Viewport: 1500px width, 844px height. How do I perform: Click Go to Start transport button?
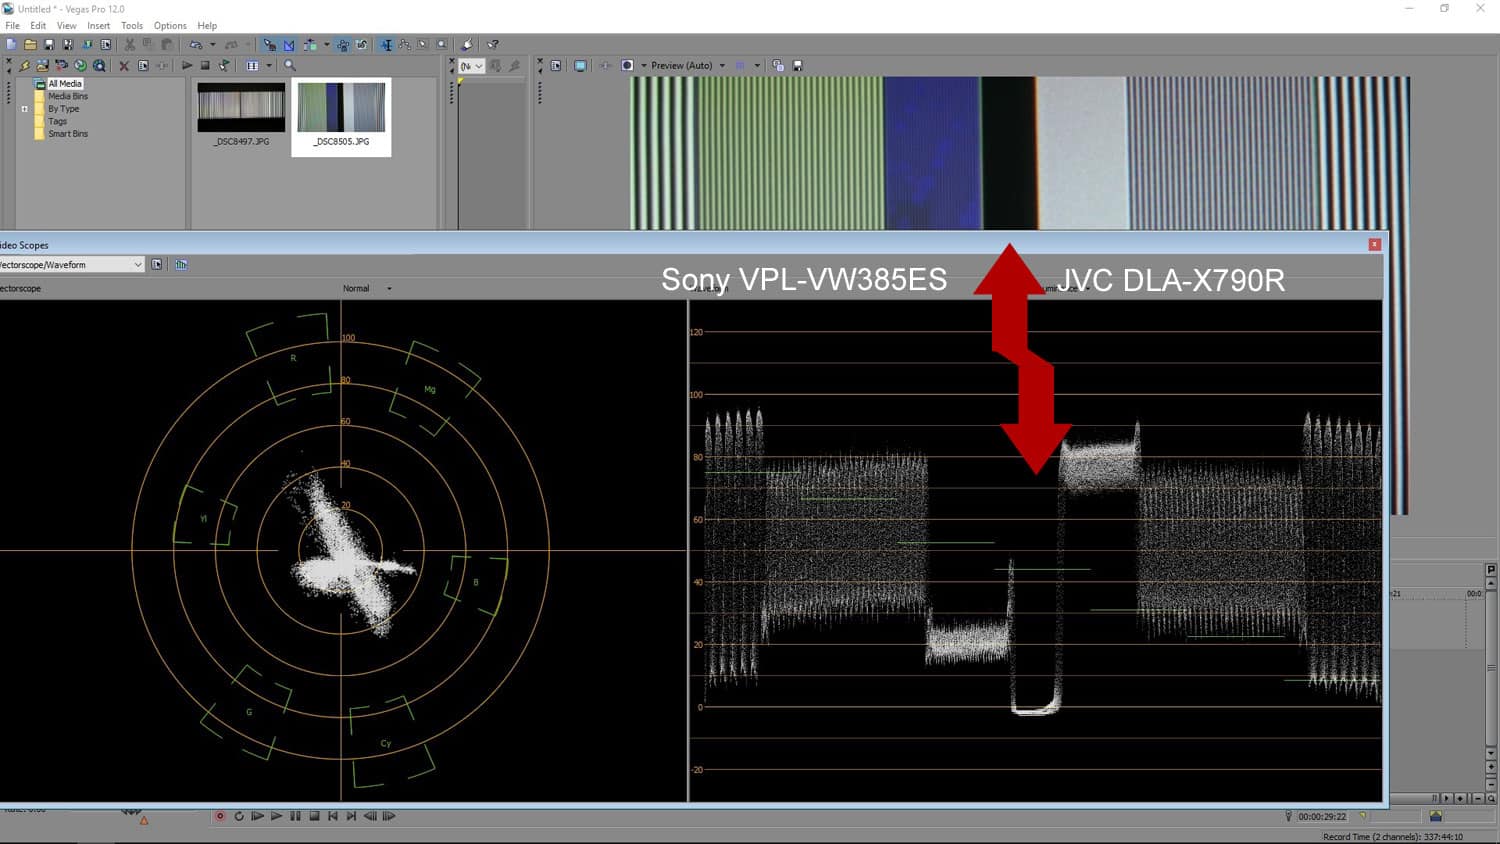pos(333,816)
